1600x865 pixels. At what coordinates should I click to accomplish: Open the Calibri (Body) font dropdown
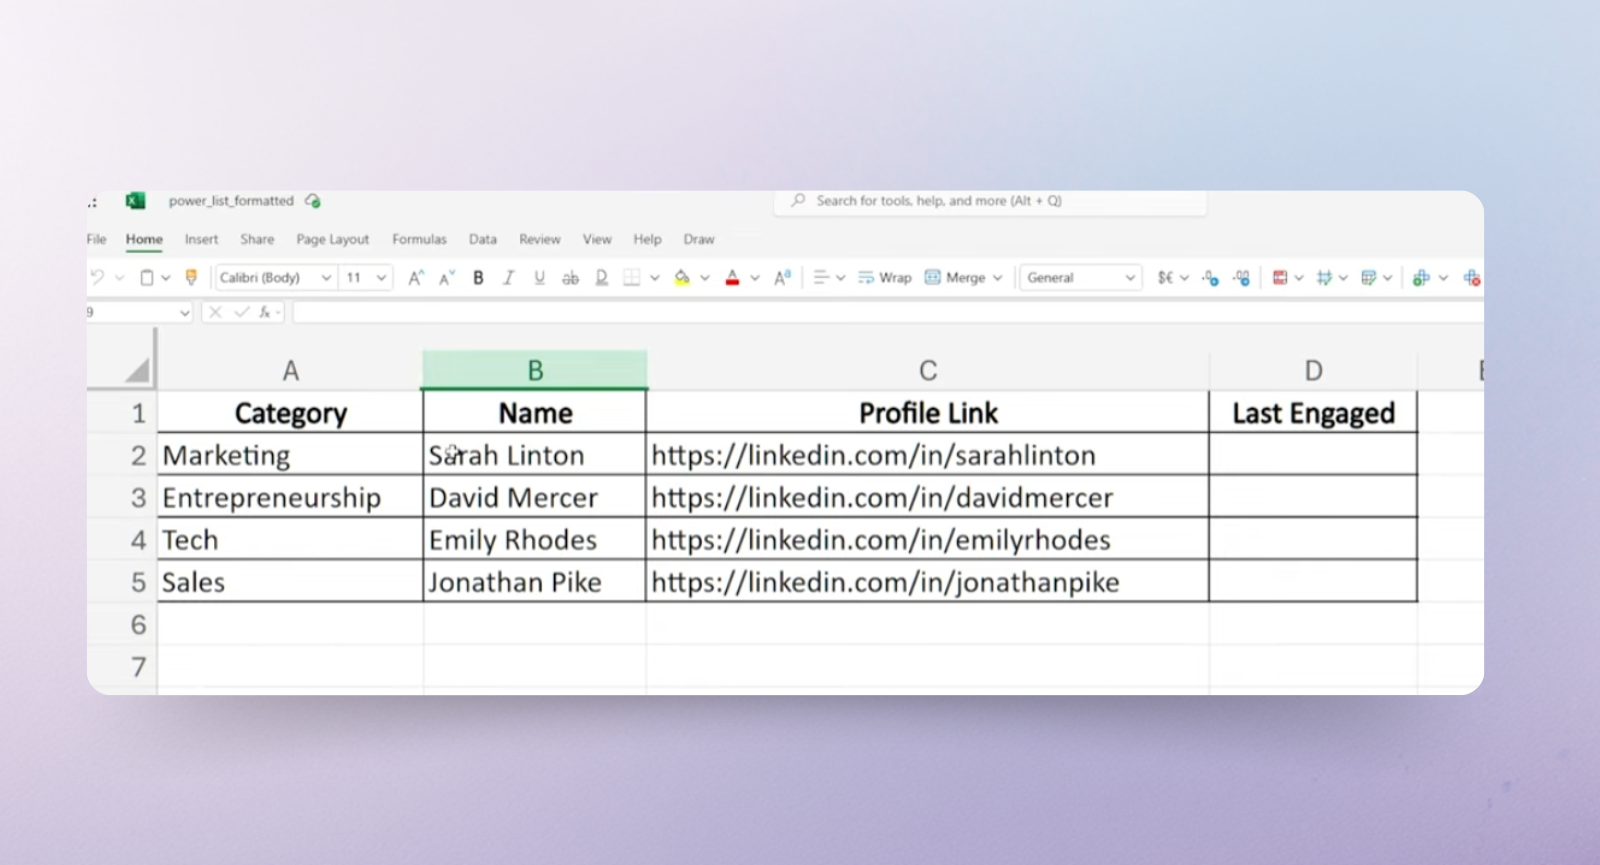(326, 277)
